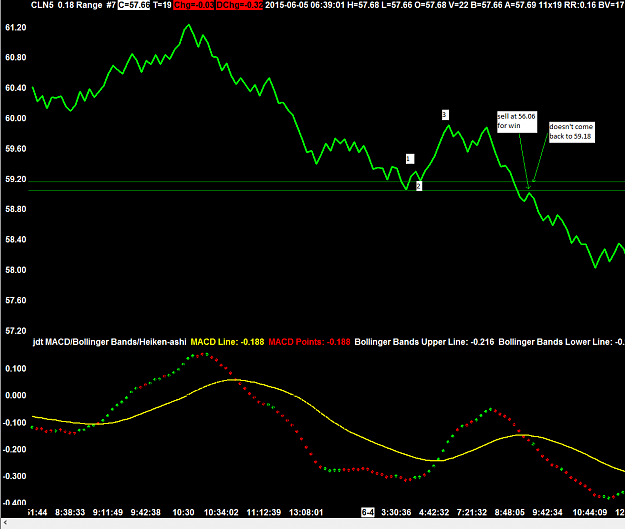Click the 7:21:32 time axis label

(472, 513)
